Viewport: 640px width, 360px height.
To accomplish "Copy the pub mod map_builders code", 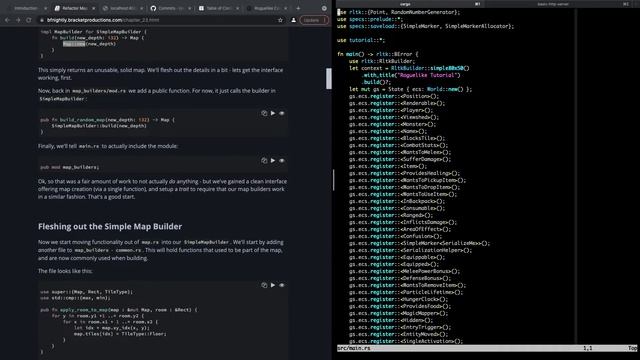I will (x=264, y=160).
